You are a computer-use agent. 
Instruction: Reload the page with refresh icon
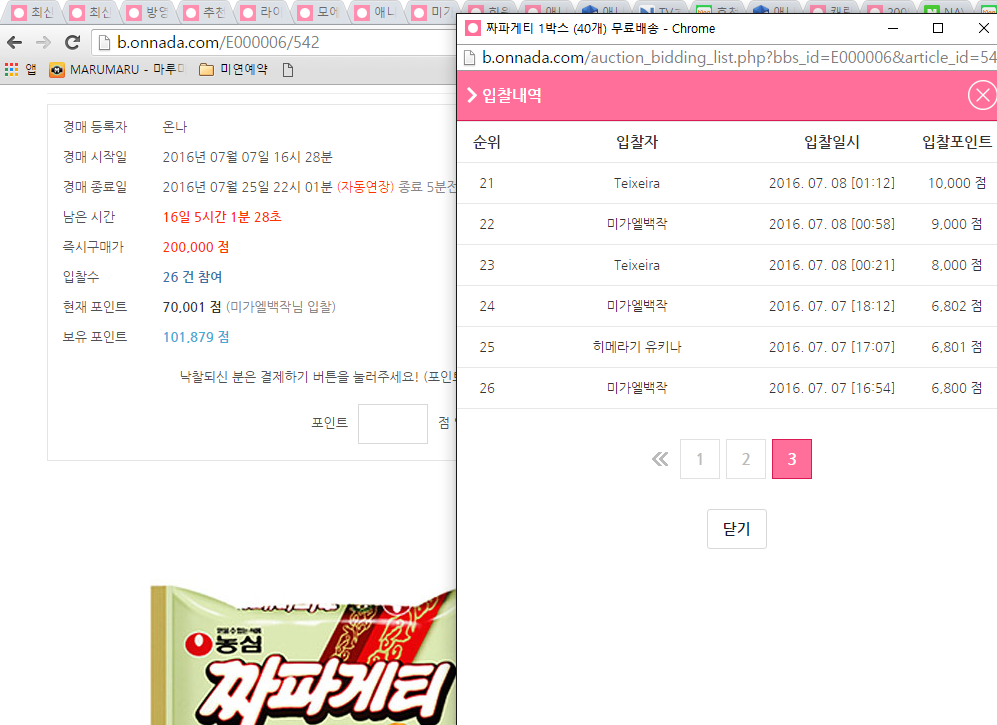[x=72, y=43]
